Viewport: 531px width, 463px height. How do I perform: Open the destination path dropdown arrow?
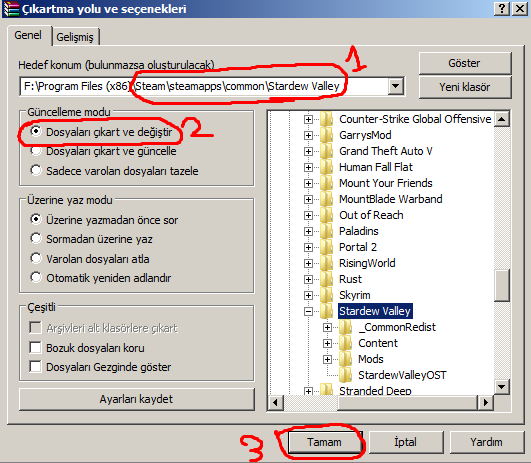396,86
